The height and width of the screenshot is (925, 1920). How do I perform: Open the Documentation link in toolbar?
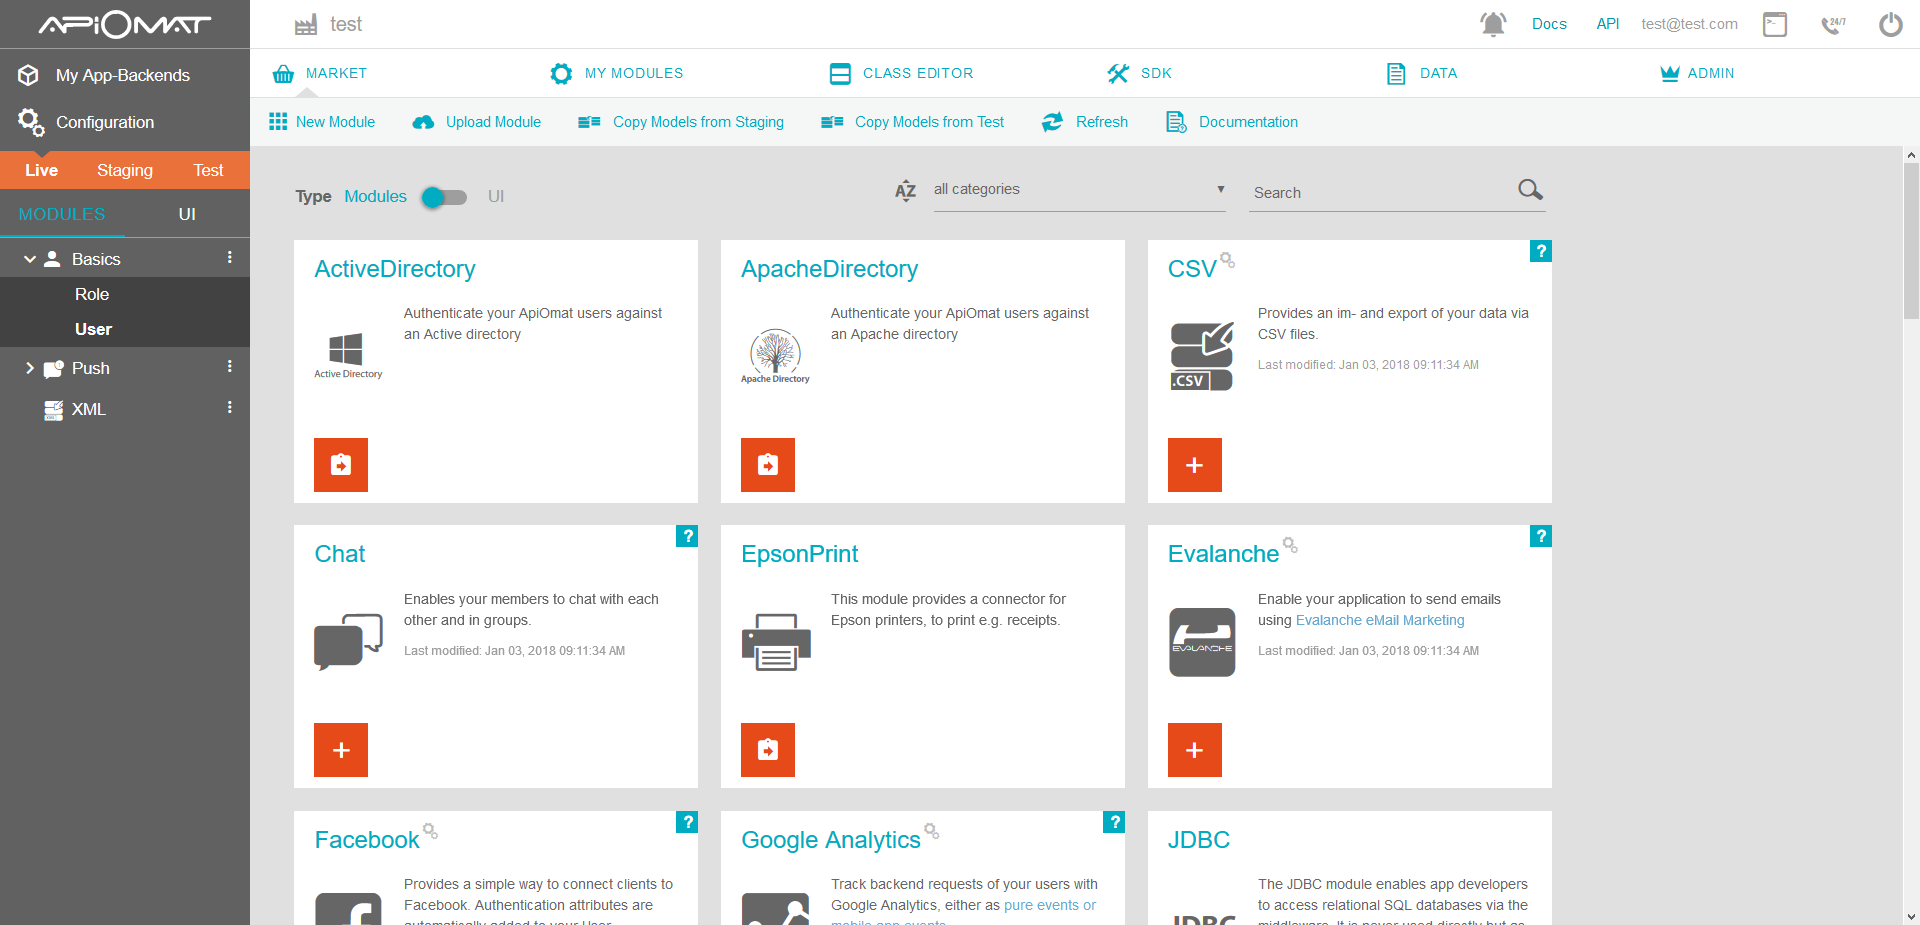coord(1232,122)
